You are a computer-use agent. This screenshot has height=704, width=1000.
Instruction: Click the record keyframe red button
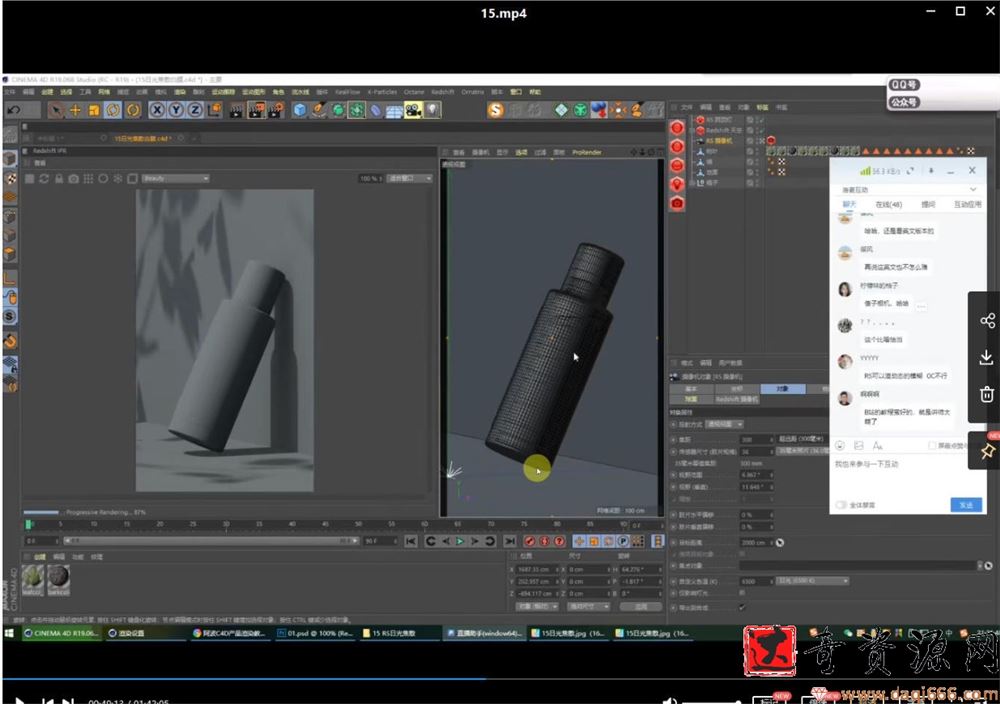point(529,541)
